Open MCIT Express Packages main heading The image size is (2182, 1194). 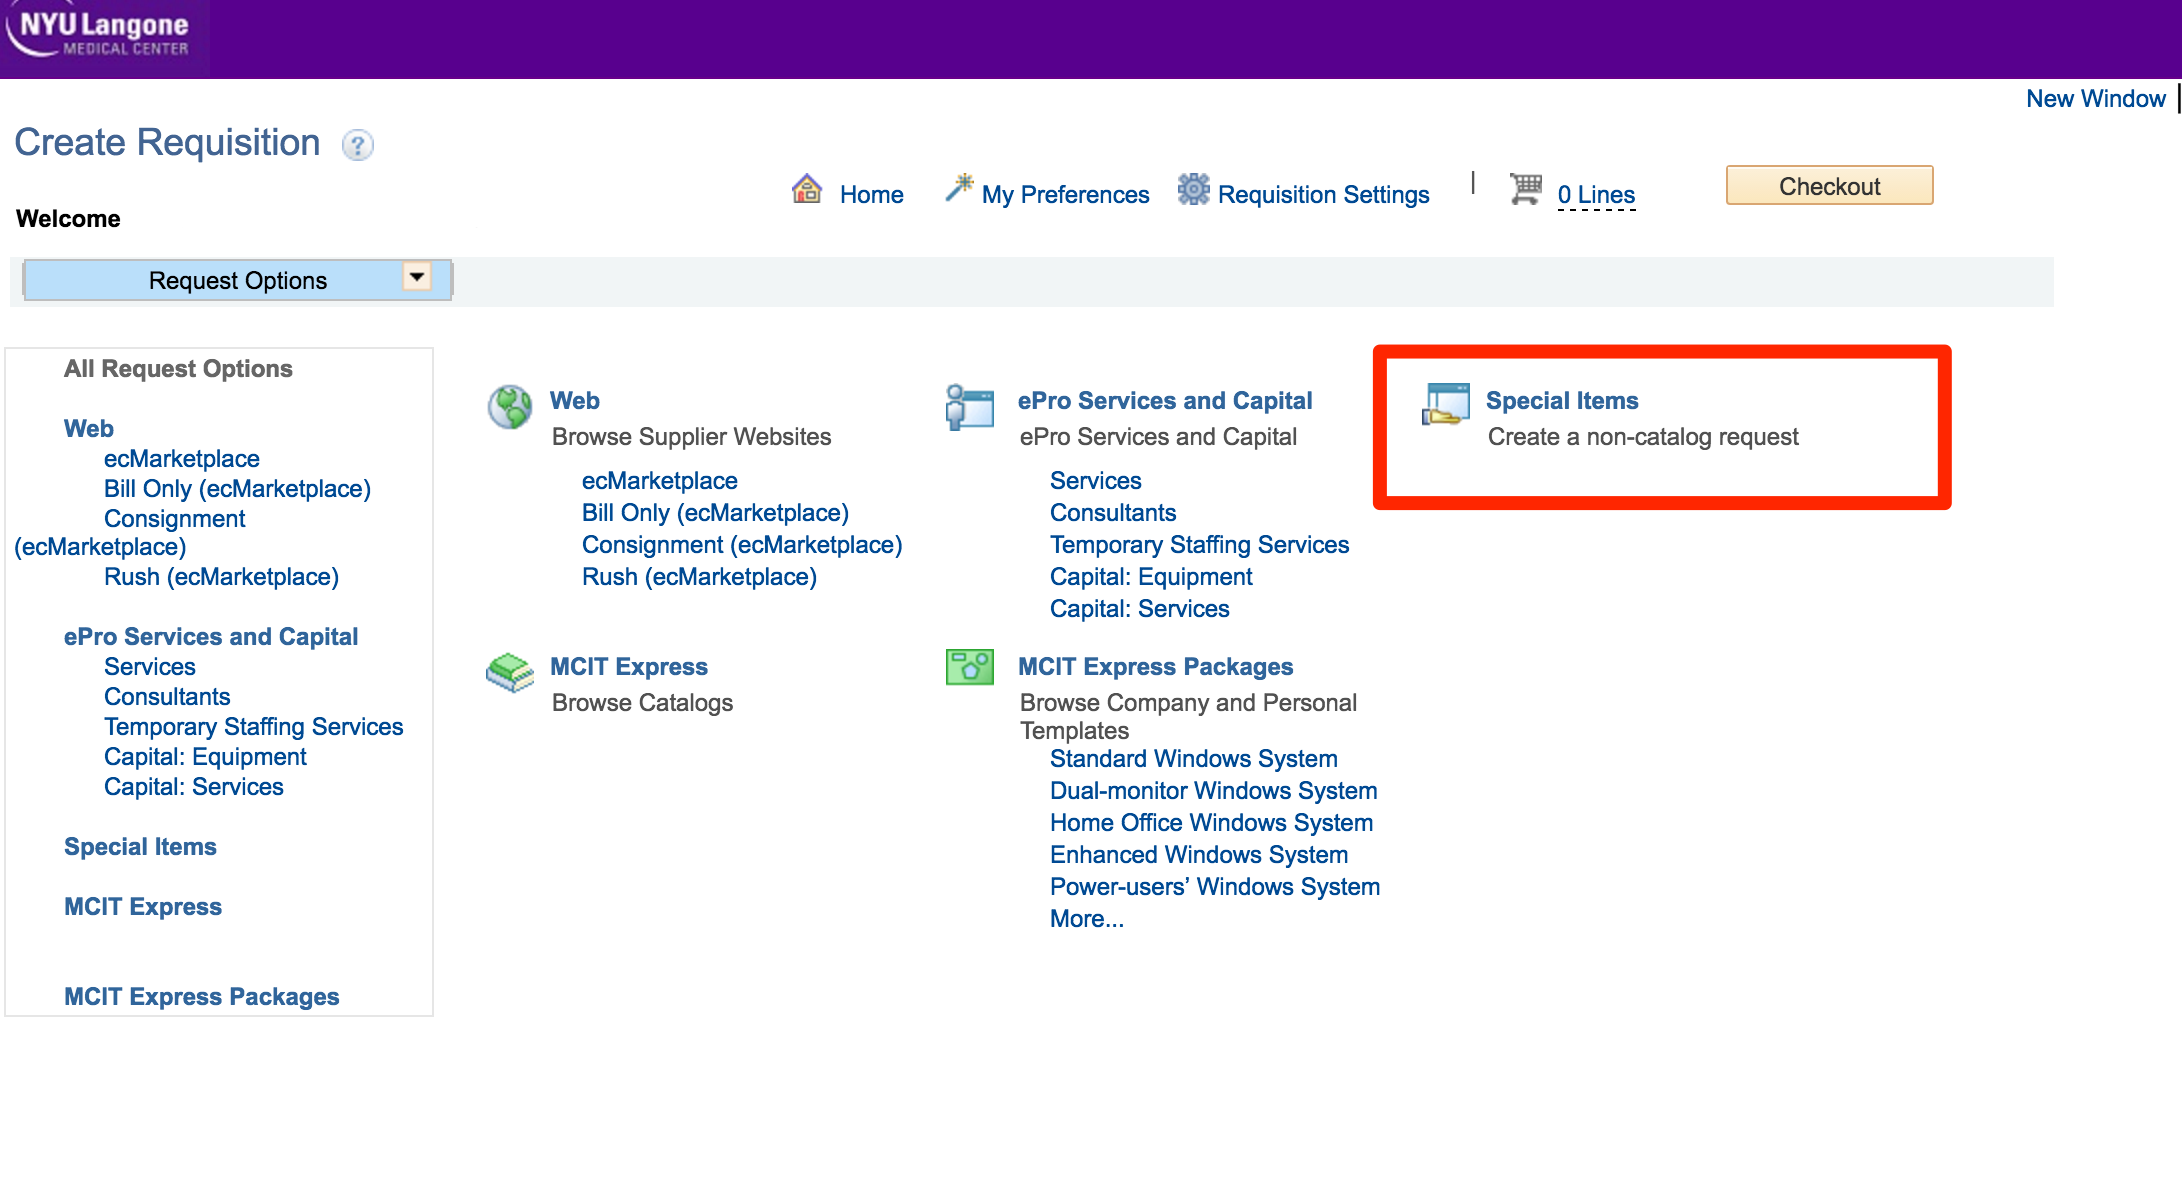click(x=1156, y=667)
